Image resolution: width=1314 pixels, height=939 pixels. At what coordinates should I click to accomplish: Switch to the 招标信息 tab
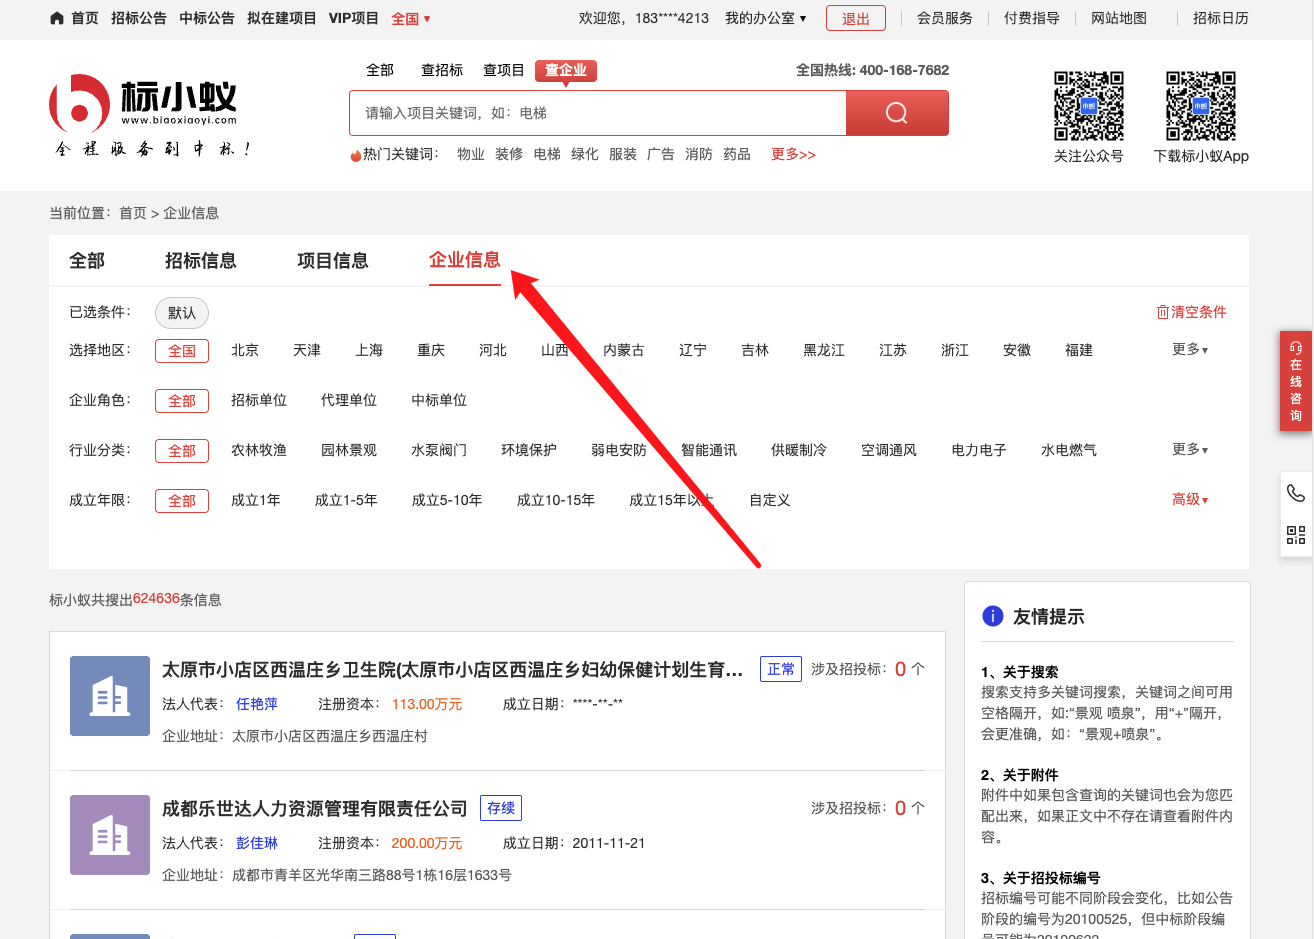(200, 261)
